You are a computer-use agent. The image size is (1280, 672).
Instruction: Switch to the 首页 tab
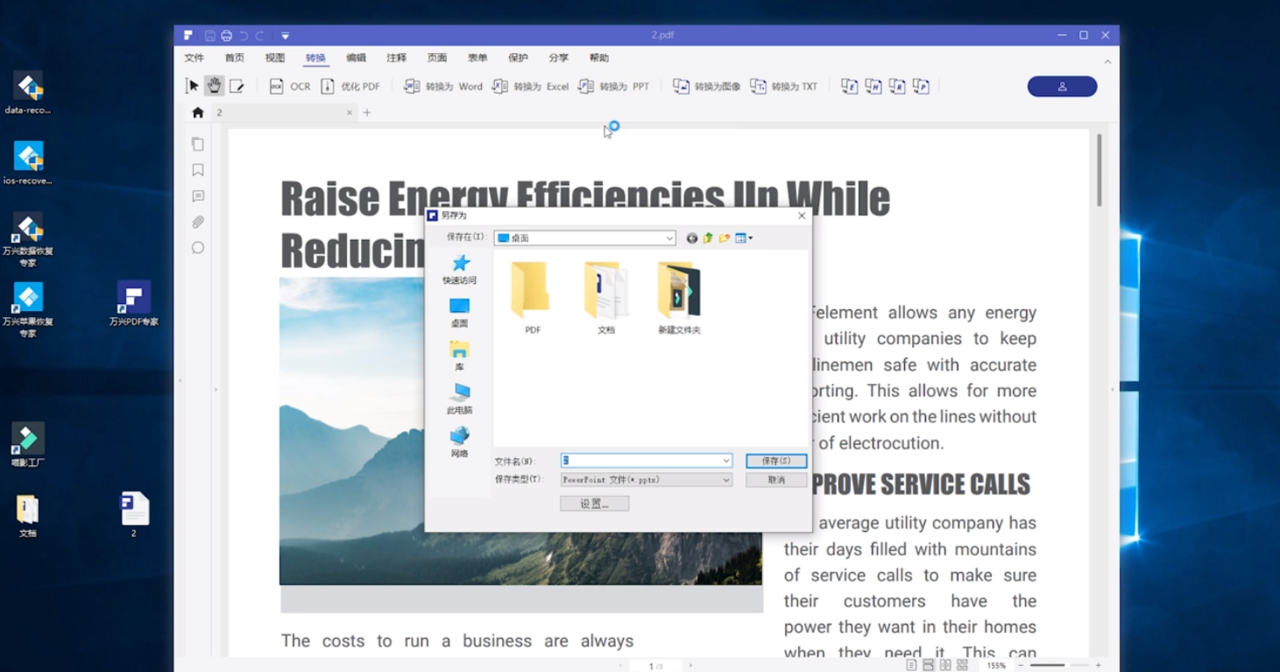point(235,58)
